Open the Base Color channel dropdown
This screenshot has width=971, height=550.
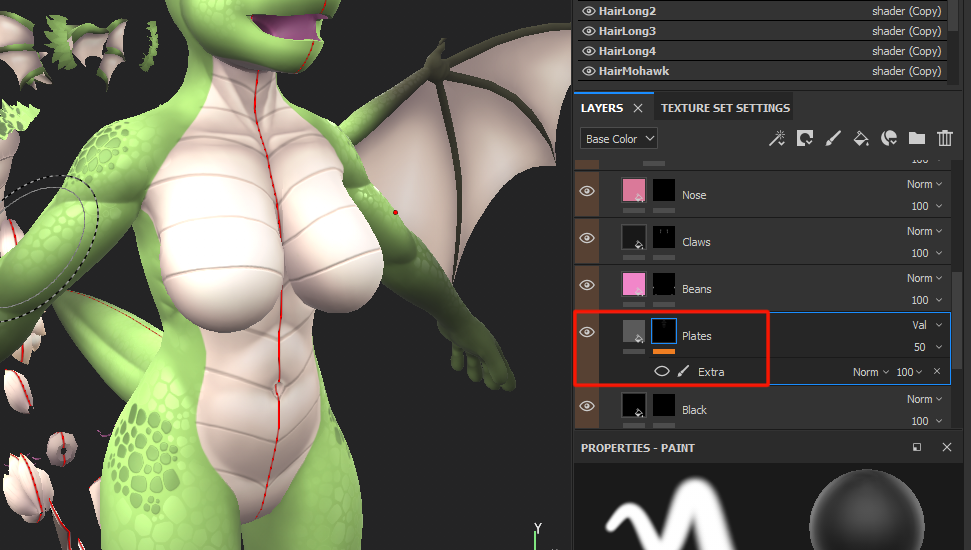[x=619, y=139]
